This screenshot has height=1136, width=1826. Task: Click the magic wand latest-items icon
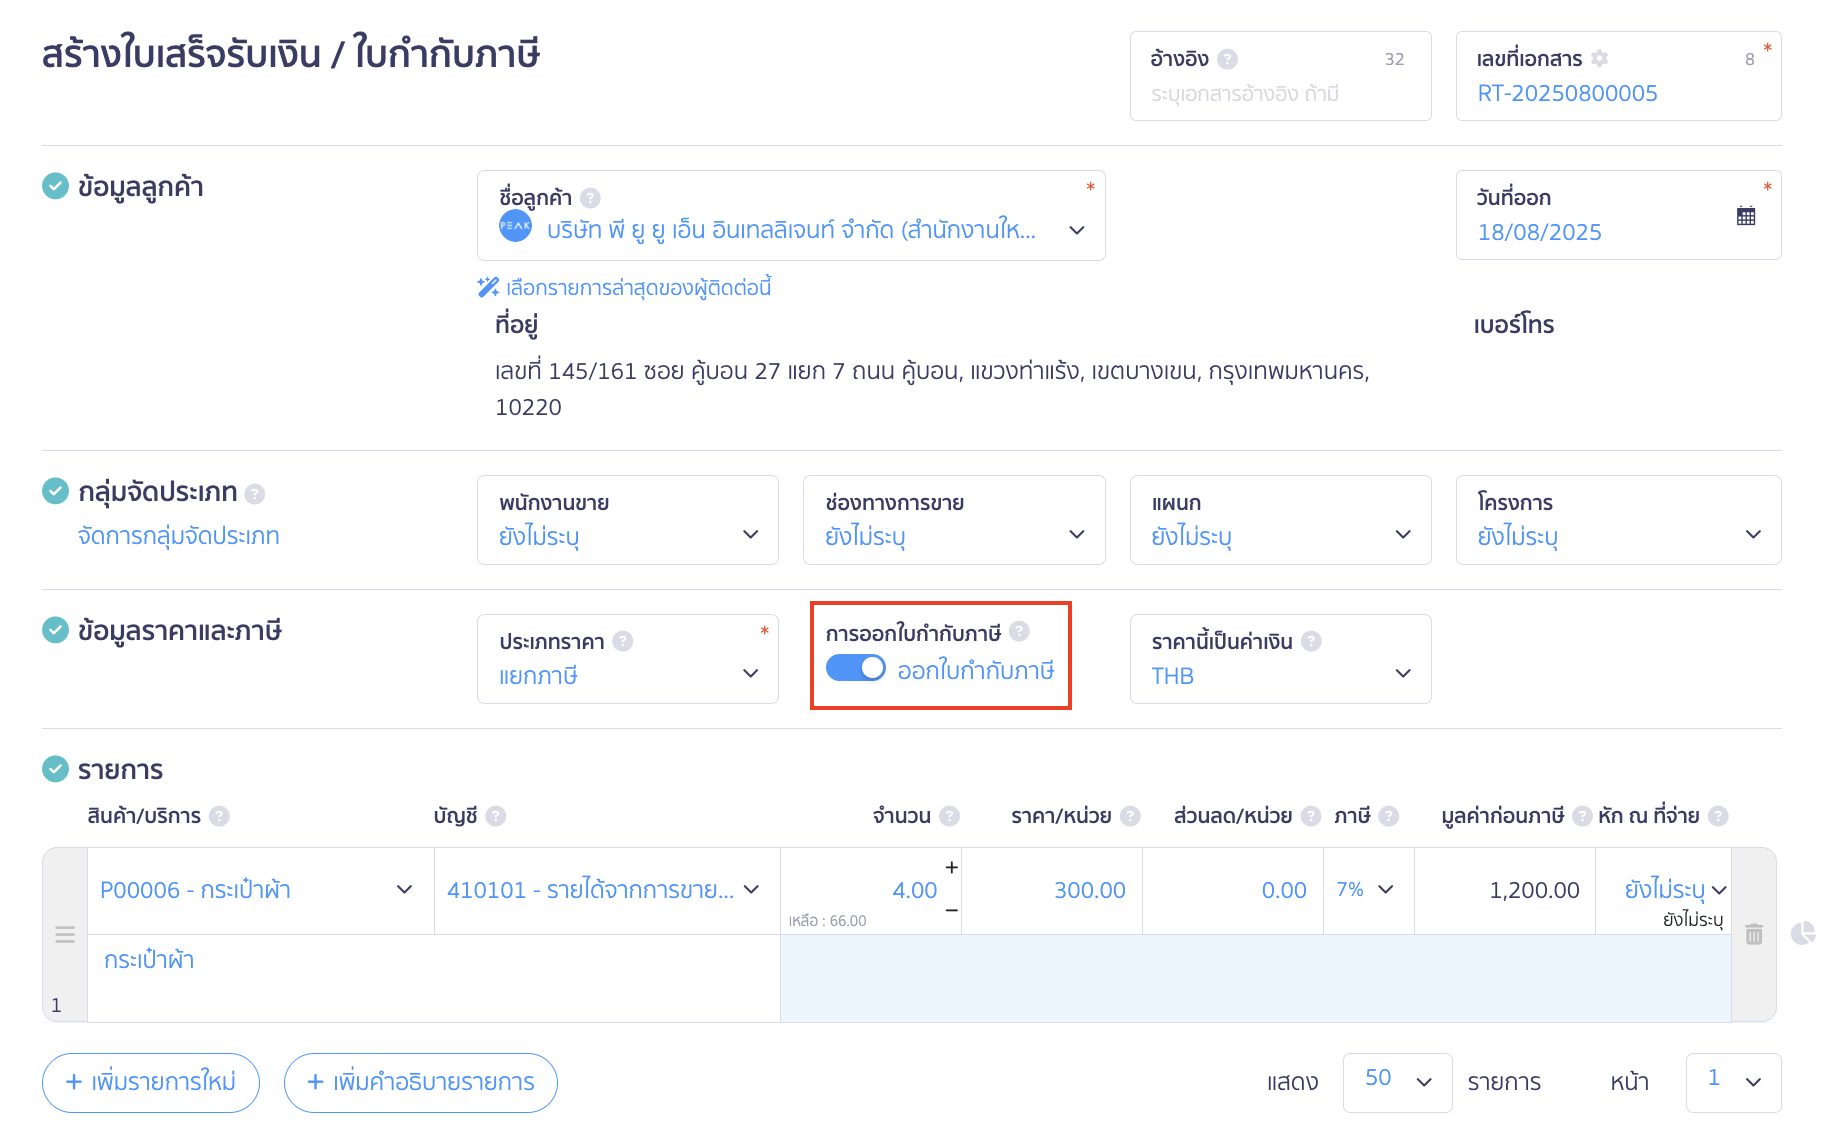coord(488,288)
